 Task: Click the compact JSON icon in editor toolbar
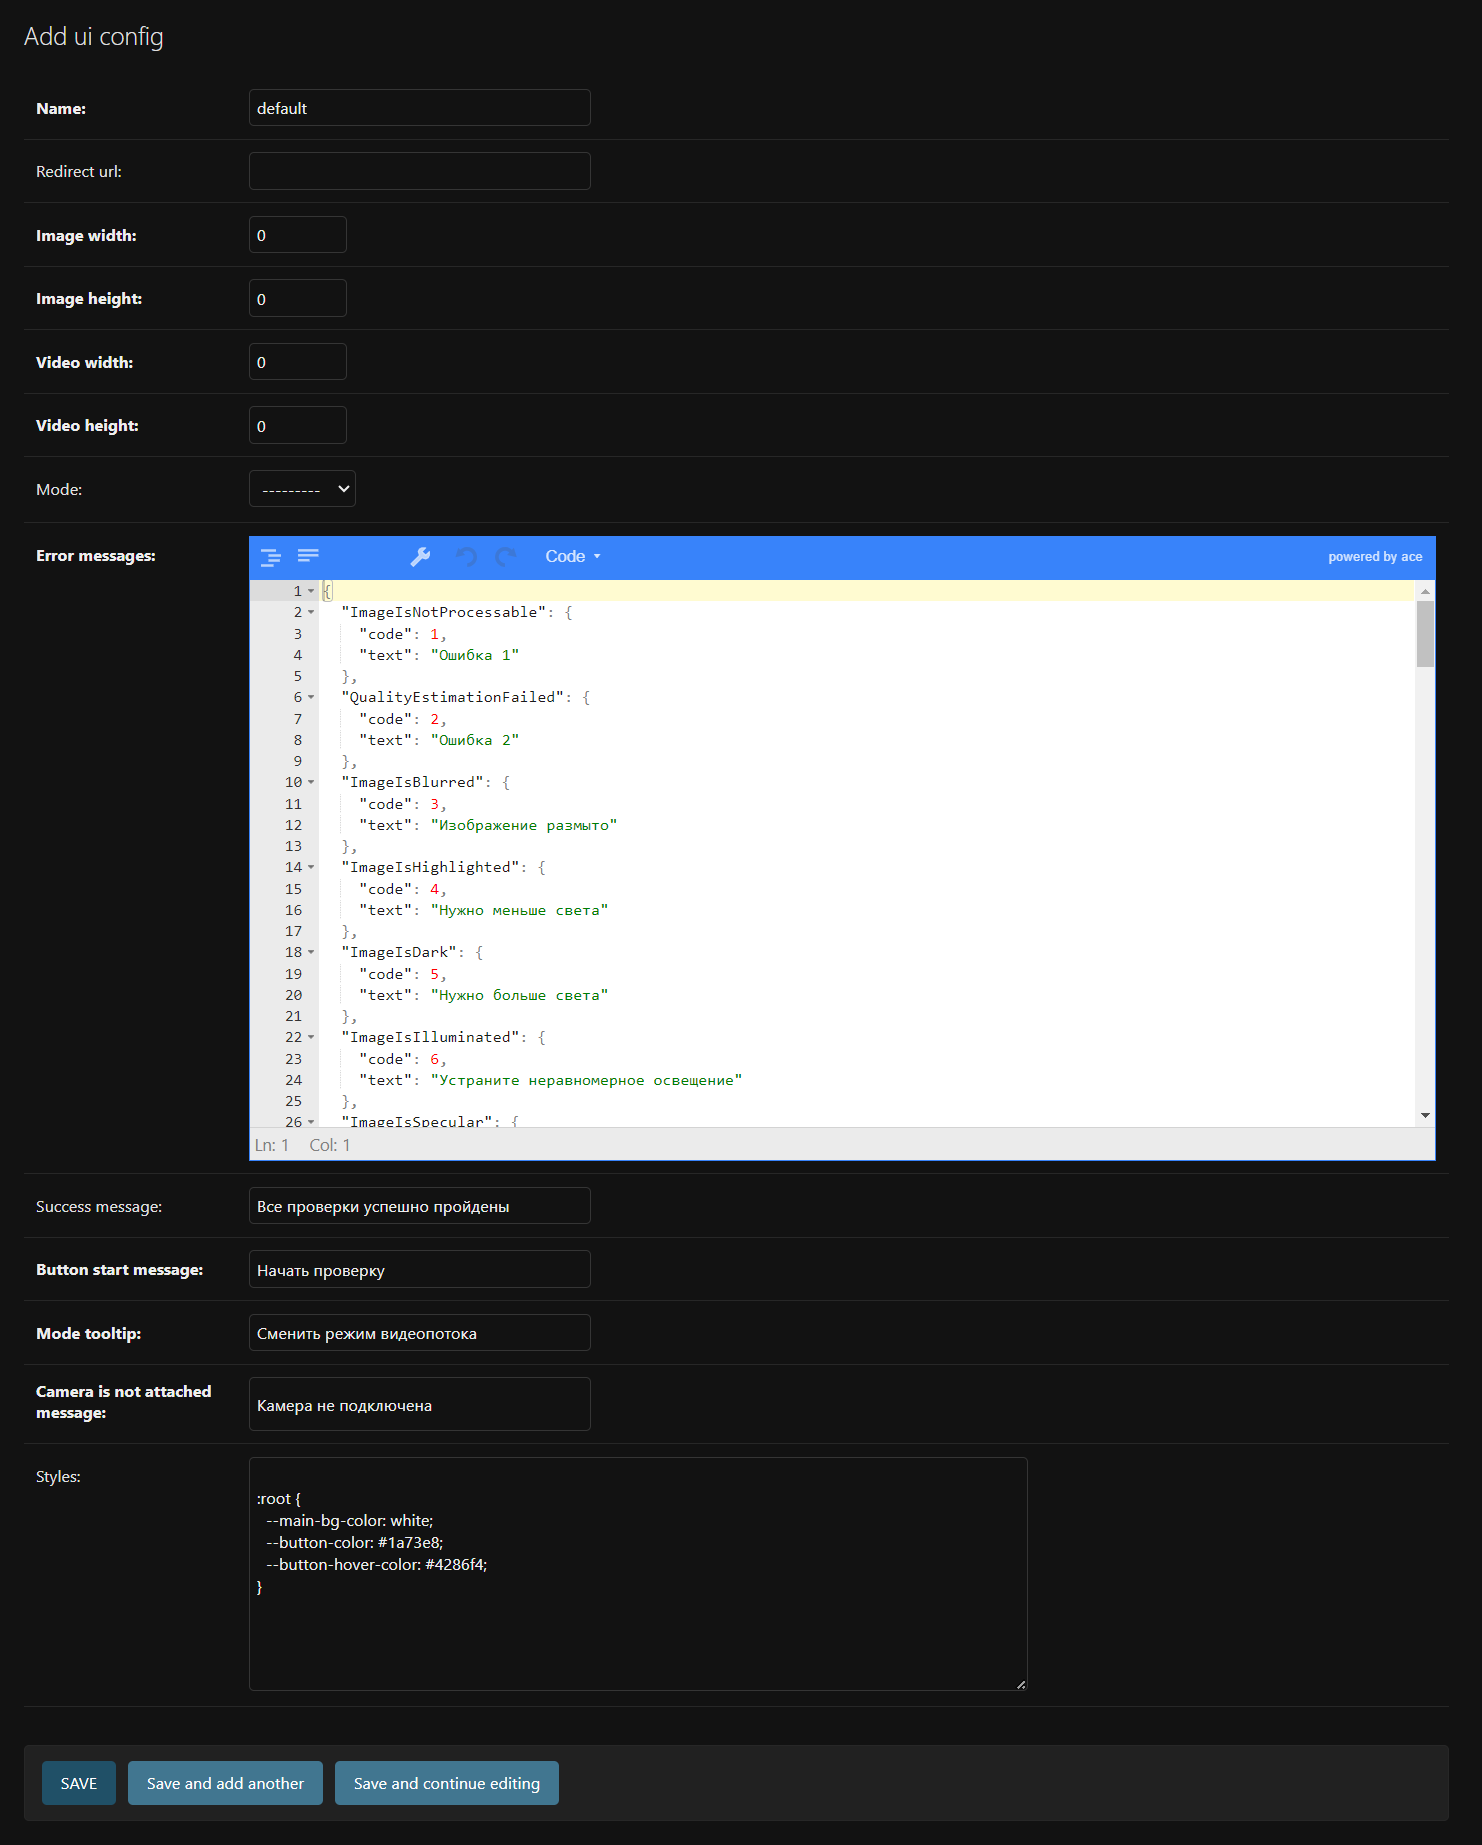[x=308, y=556]
